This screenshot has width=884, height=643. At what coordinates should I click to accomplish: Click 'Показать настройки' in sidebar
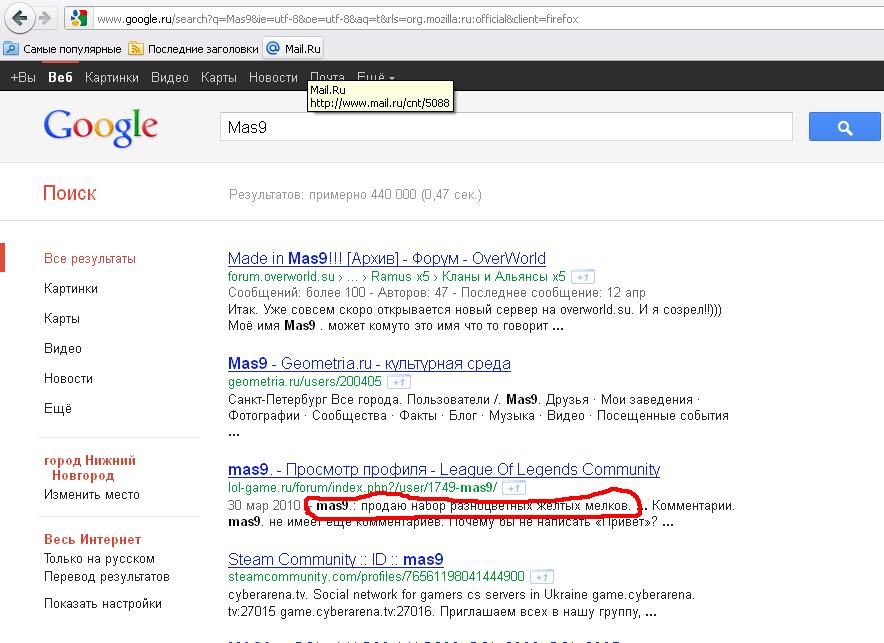(x=103, y=604)
